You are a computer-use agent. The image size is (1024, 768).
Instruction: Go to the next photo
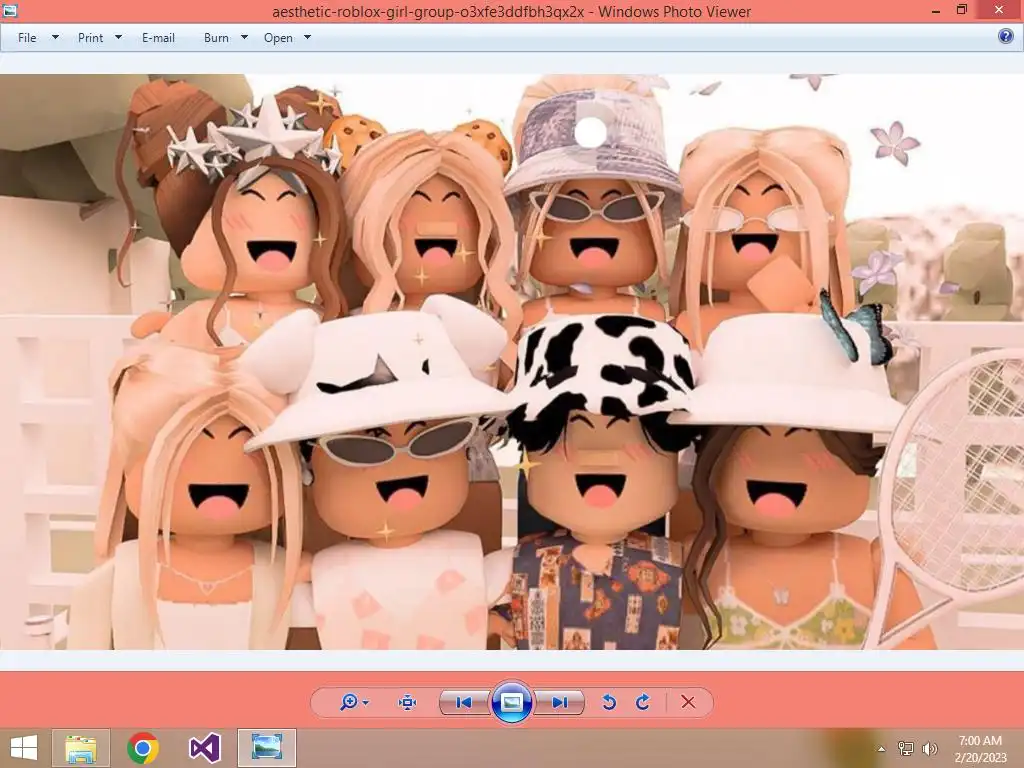tap(559, 703)
